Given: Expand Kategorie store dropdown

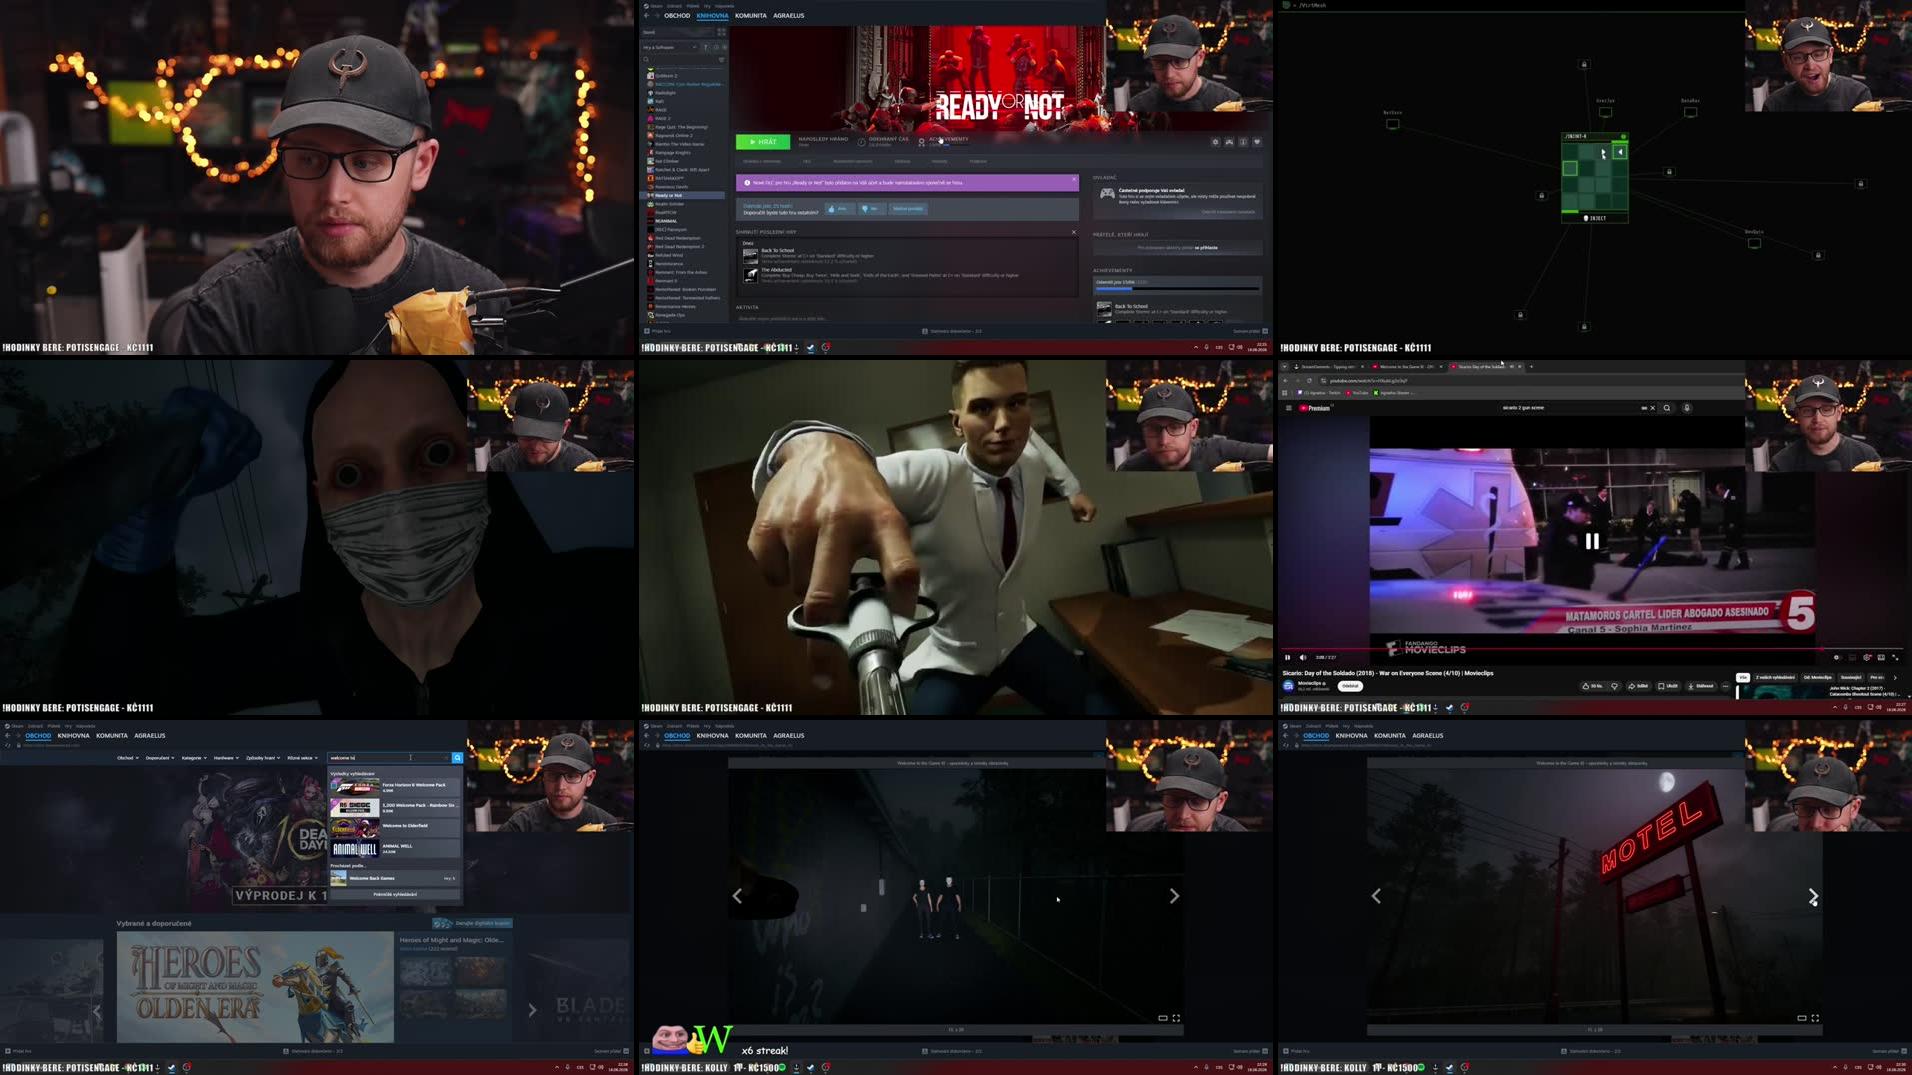Looking at the screenshot, I should tap(194, 758).
